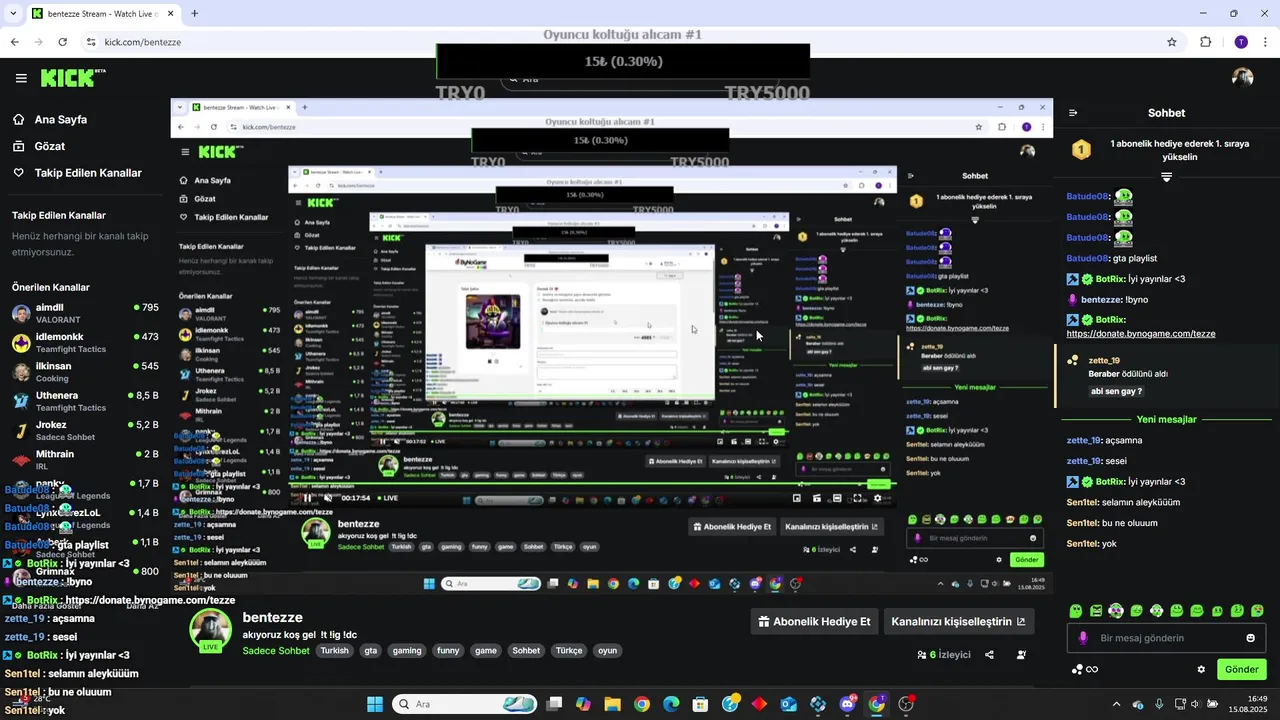1280x720 pixels.
Task: Open Microsoft Store from taskbar
Action: (701, 704)
